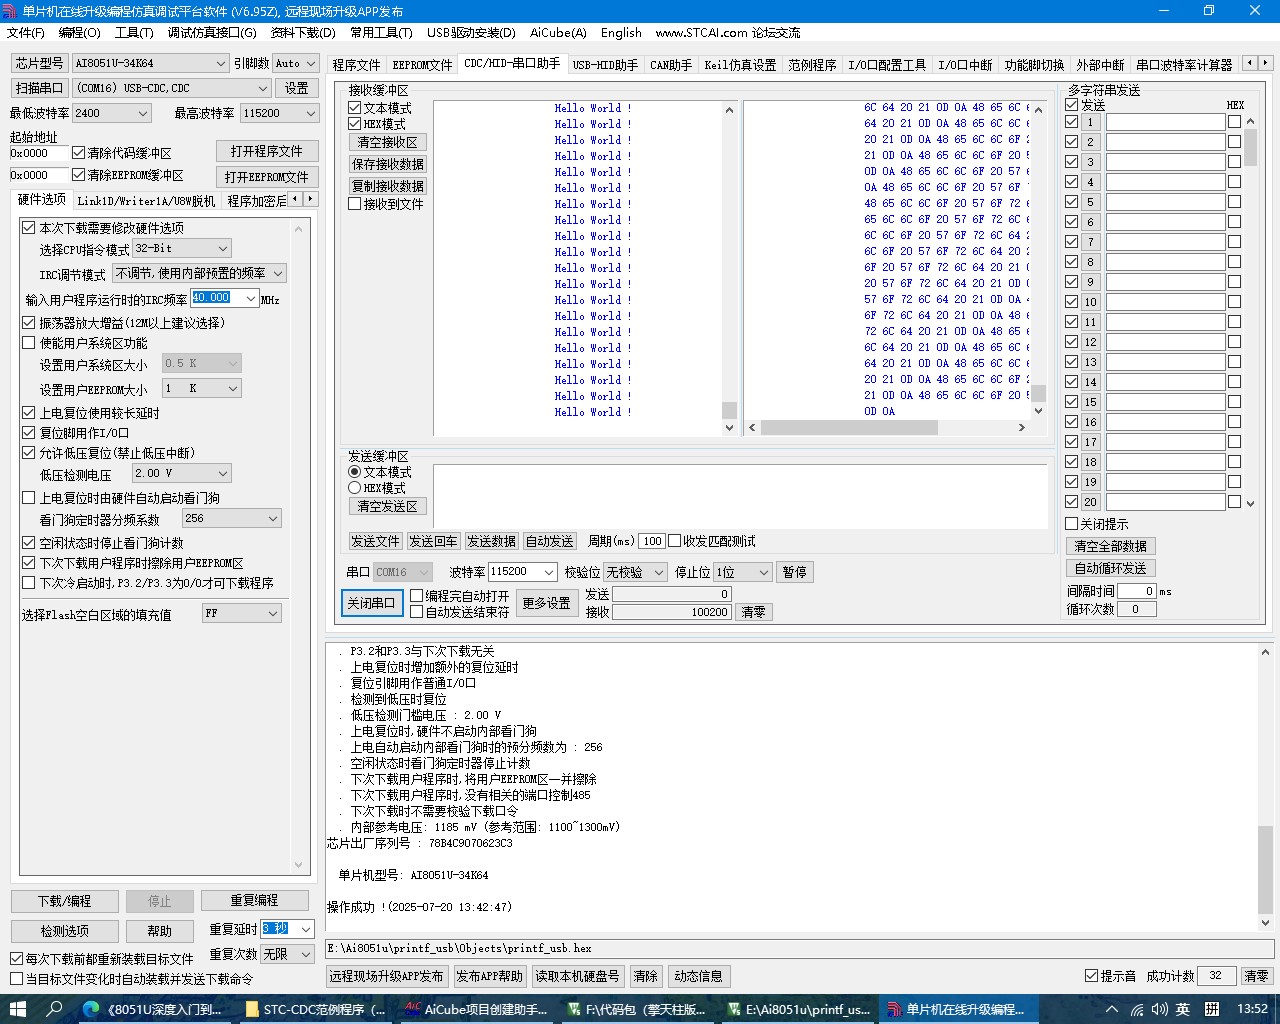Click 读取本机硬盘号 button

[x=576, y=976]
